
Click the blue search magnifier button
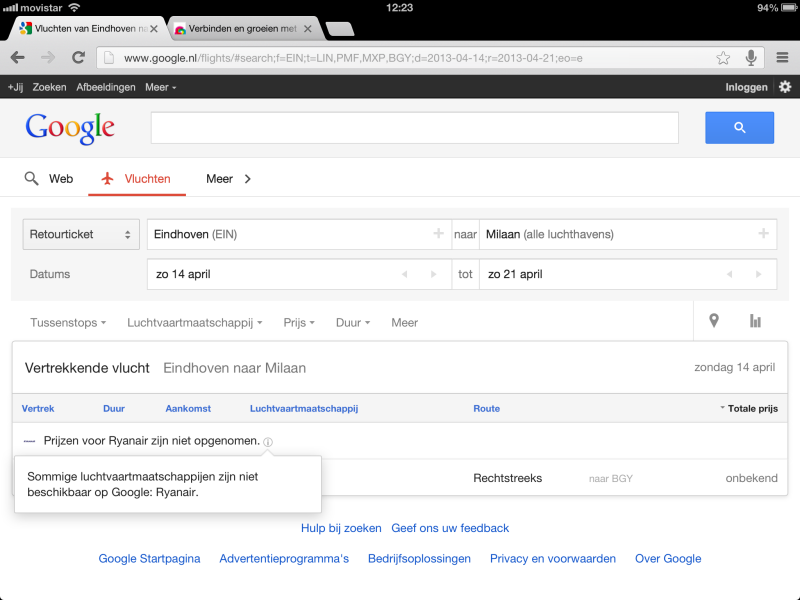coord(739,128)
